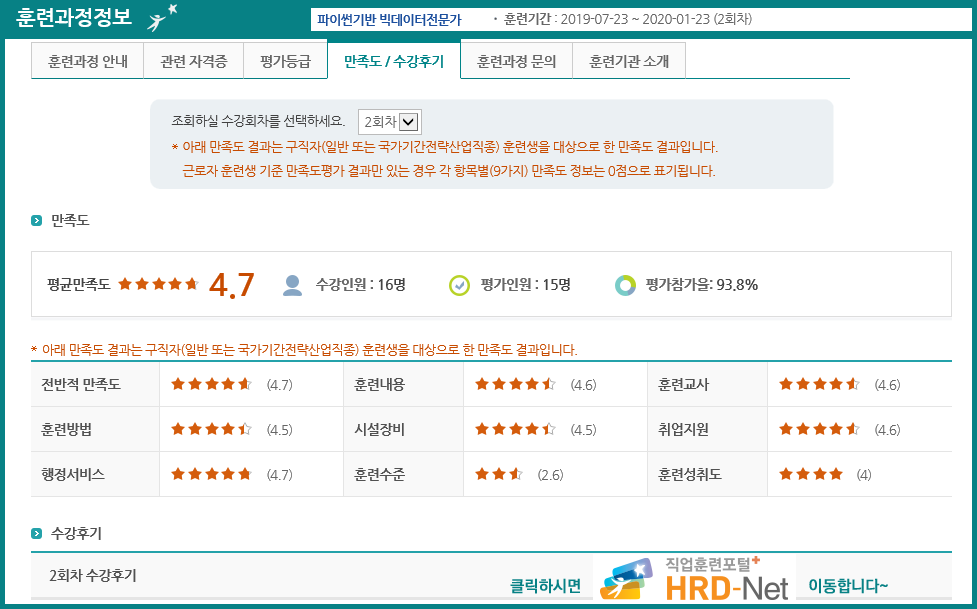This screenshot has height=609, width=977.
Task: Click the 평균만족도 star rating icons
Action: tap(158, 284)
